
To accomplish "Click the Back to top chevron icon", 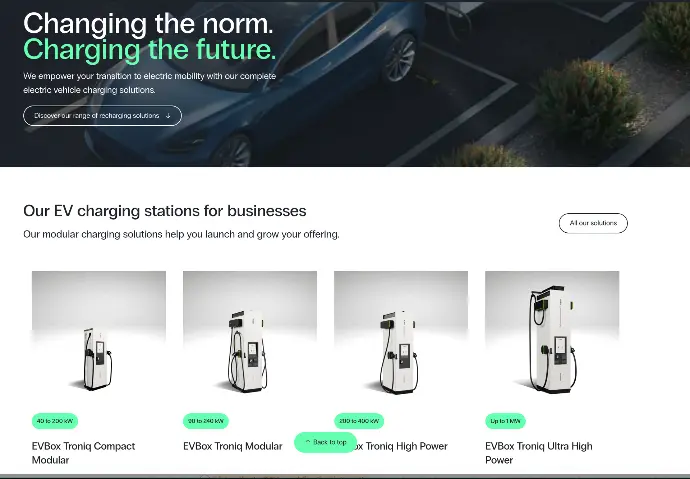I will 308,442.
